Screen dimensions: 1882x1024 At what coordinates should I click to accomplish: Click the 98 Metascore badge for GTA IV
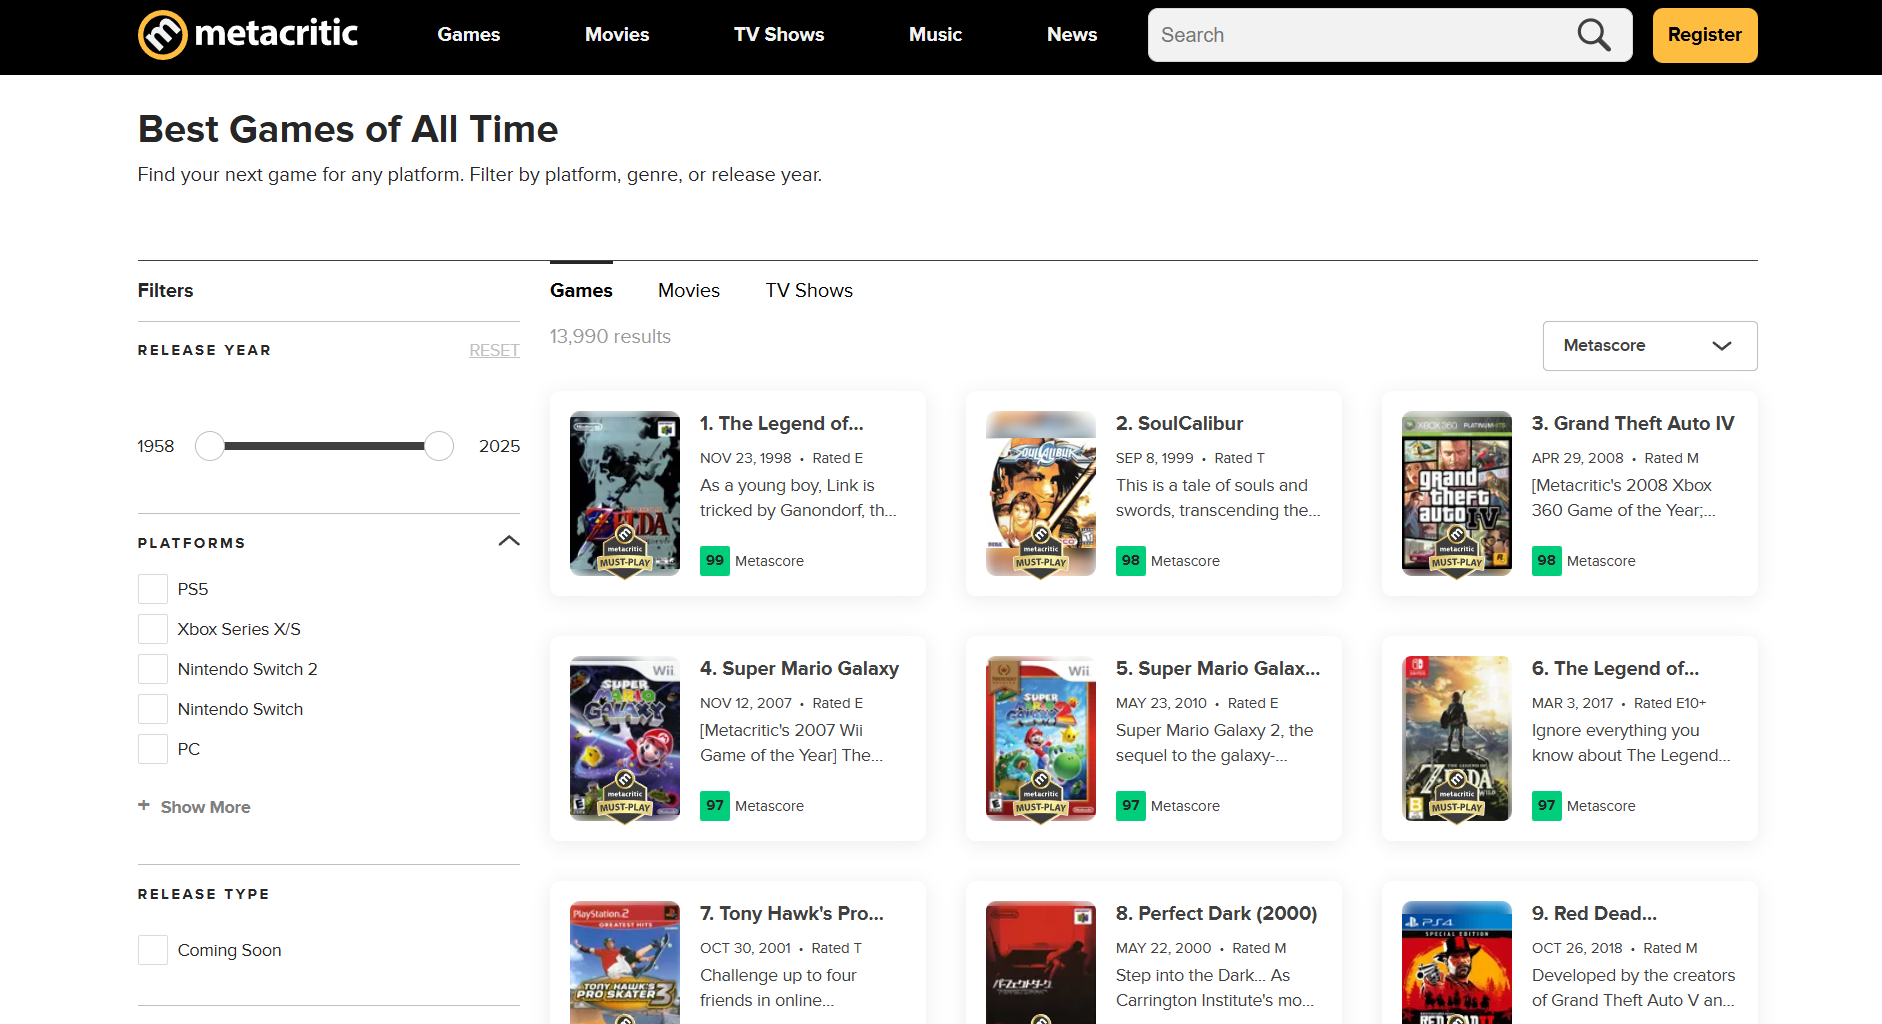point(1547,561)
